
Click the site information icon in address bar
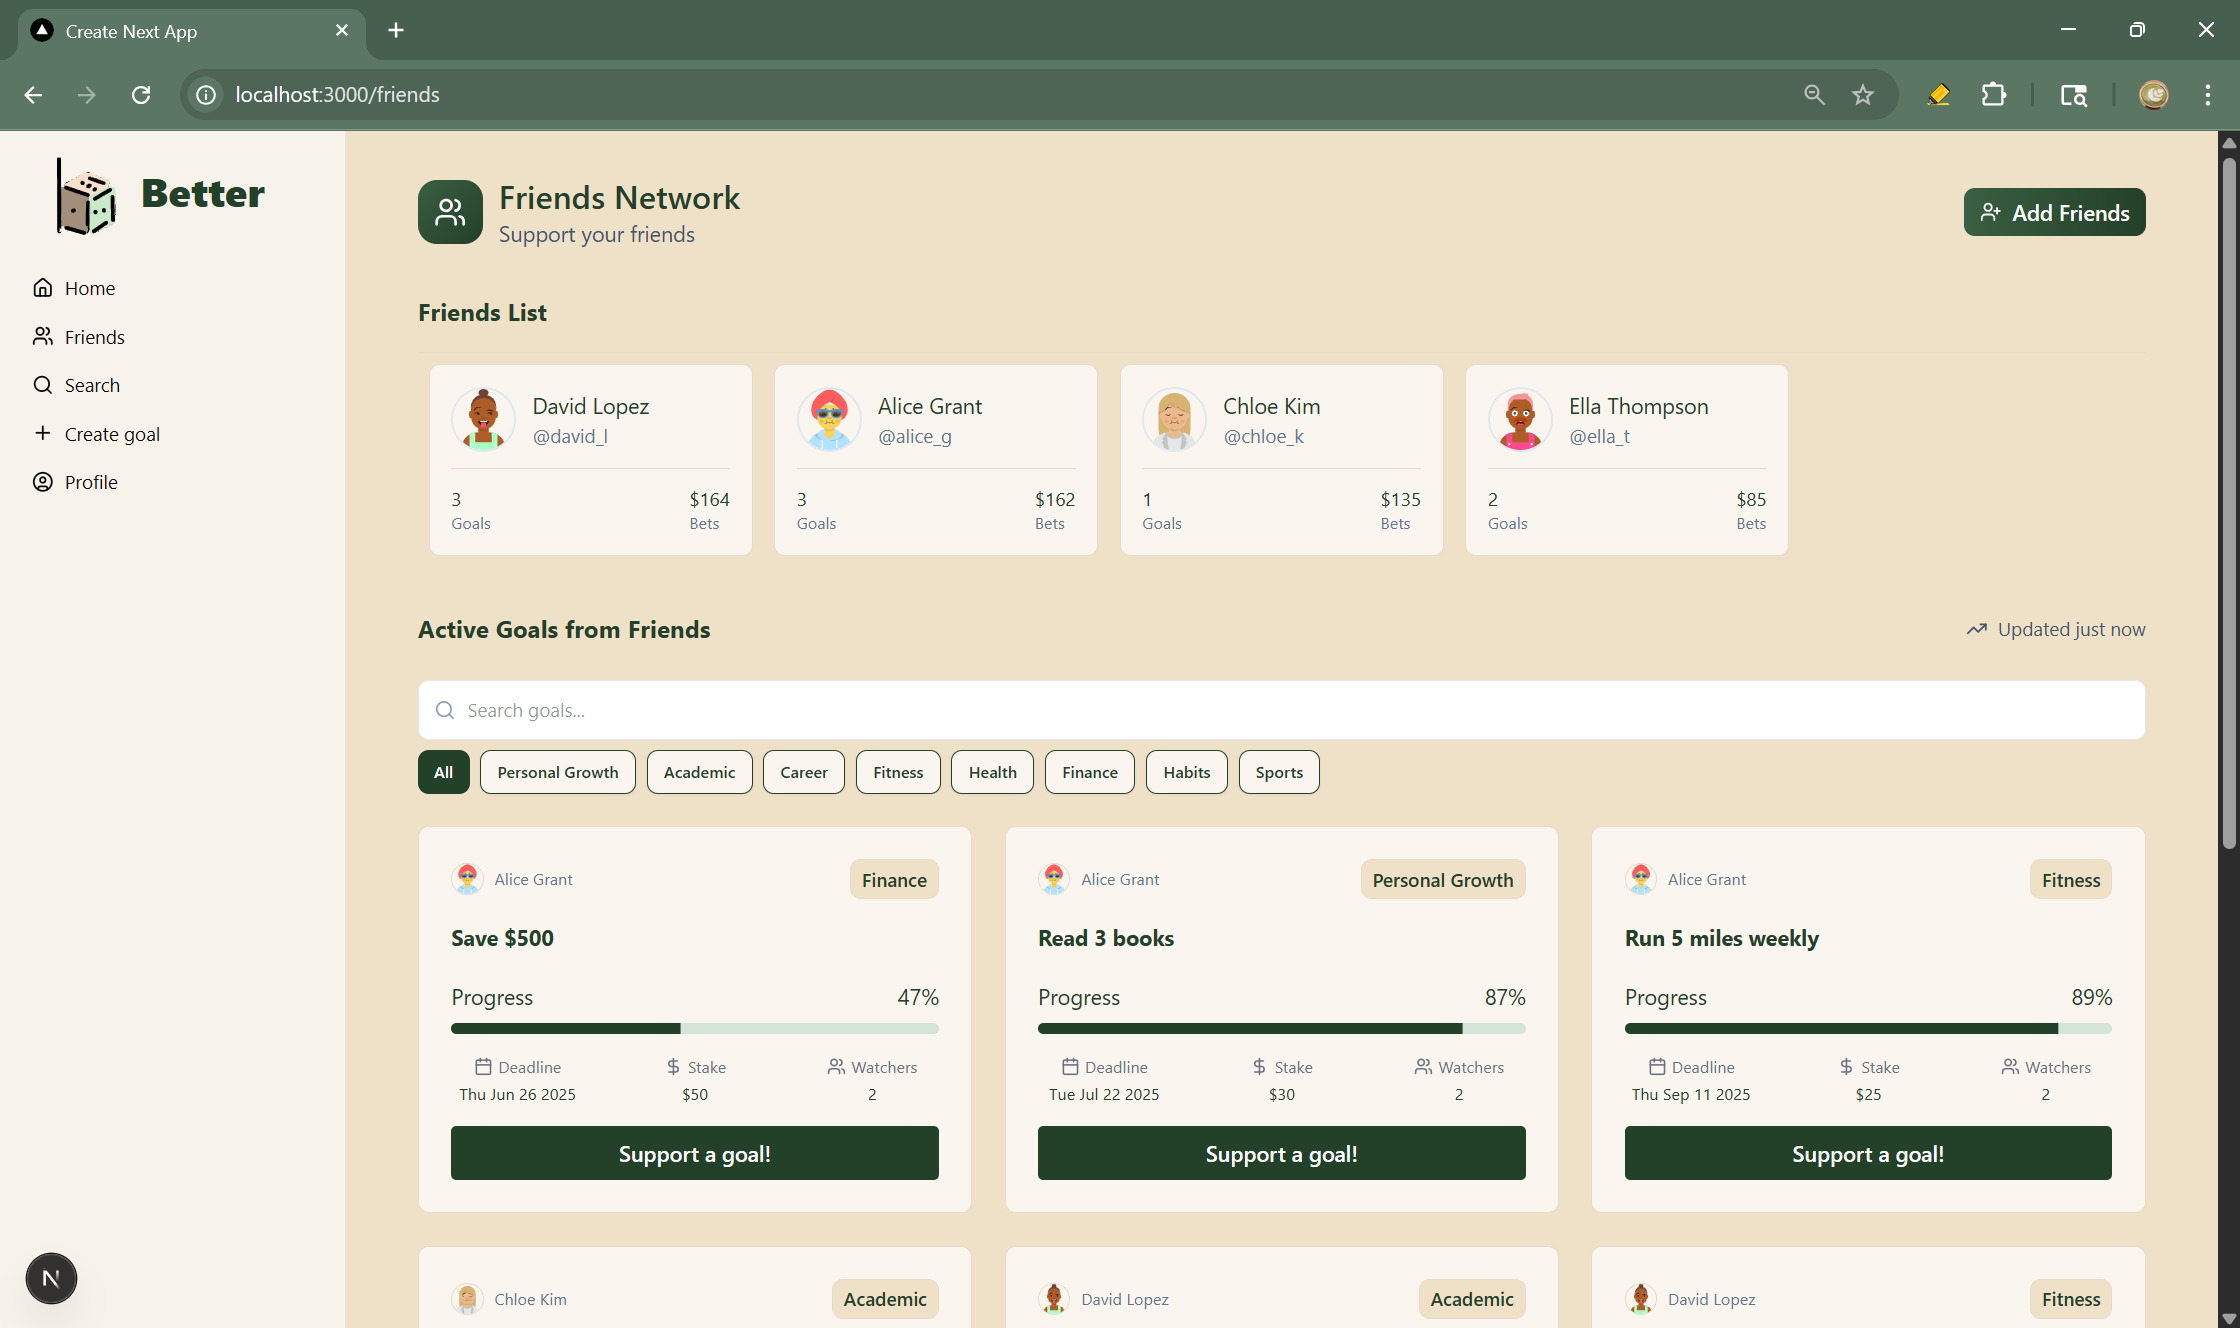point(206,95)
